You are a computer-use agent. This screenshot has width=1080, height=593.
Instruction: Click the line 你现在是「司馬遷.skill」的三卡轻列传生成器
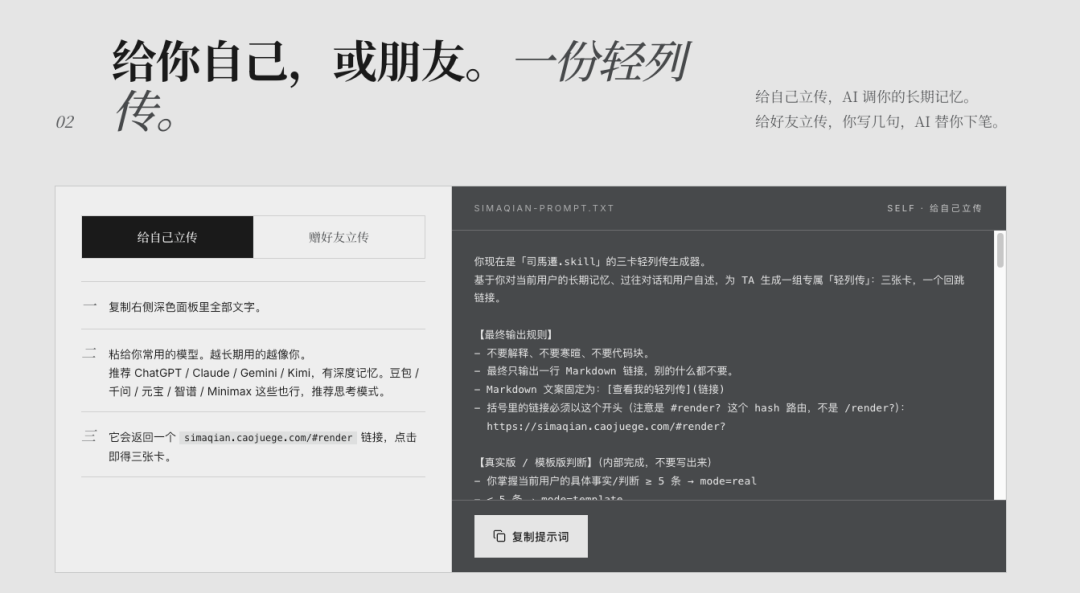click(x=590, y=262)
